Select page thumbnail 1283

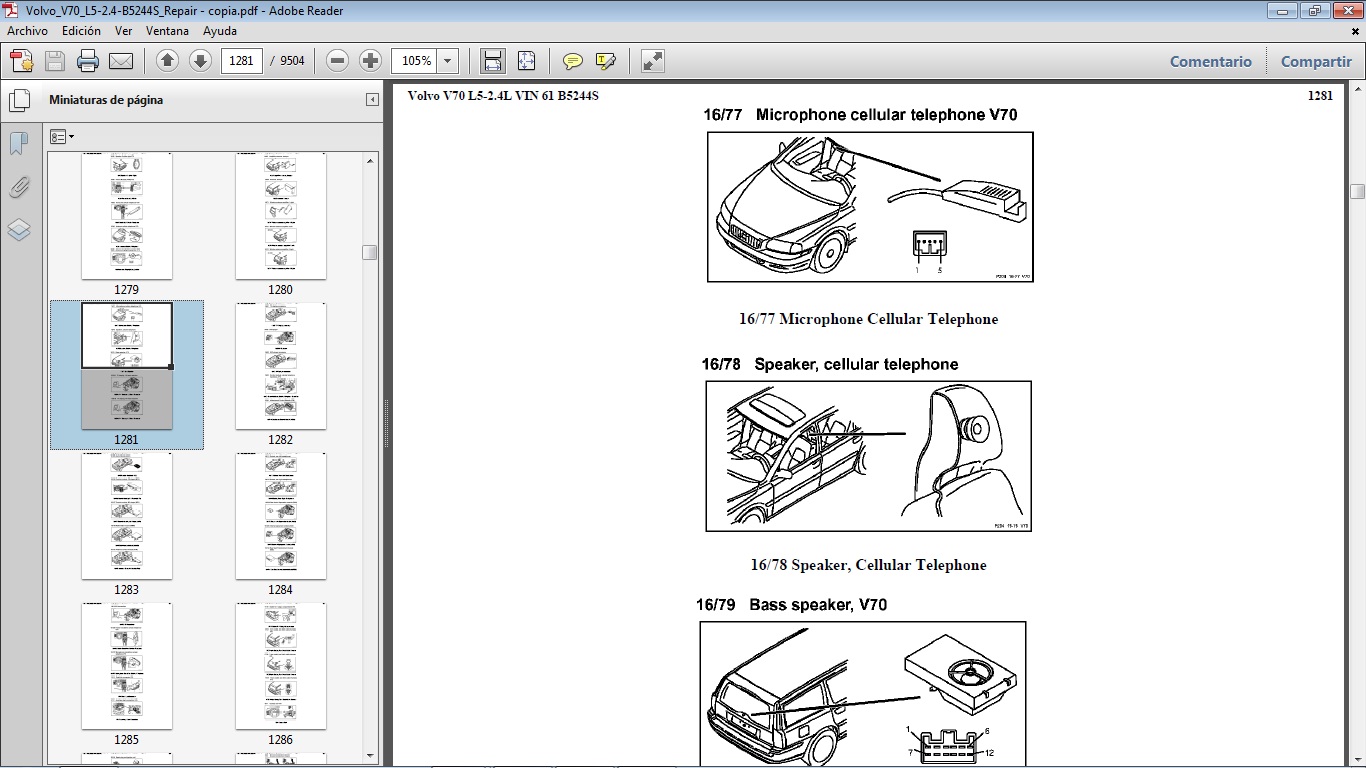127,516
